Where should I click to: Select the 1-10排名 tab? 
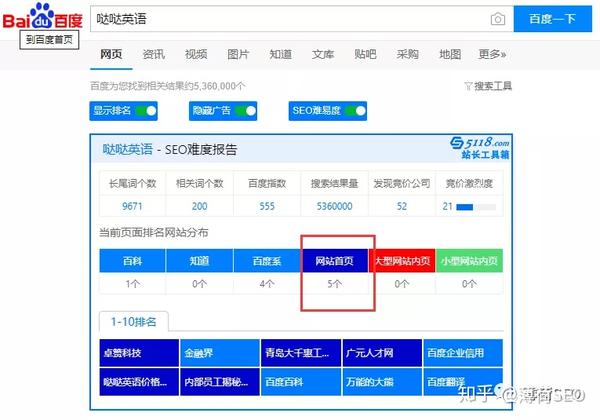point(134,322)
